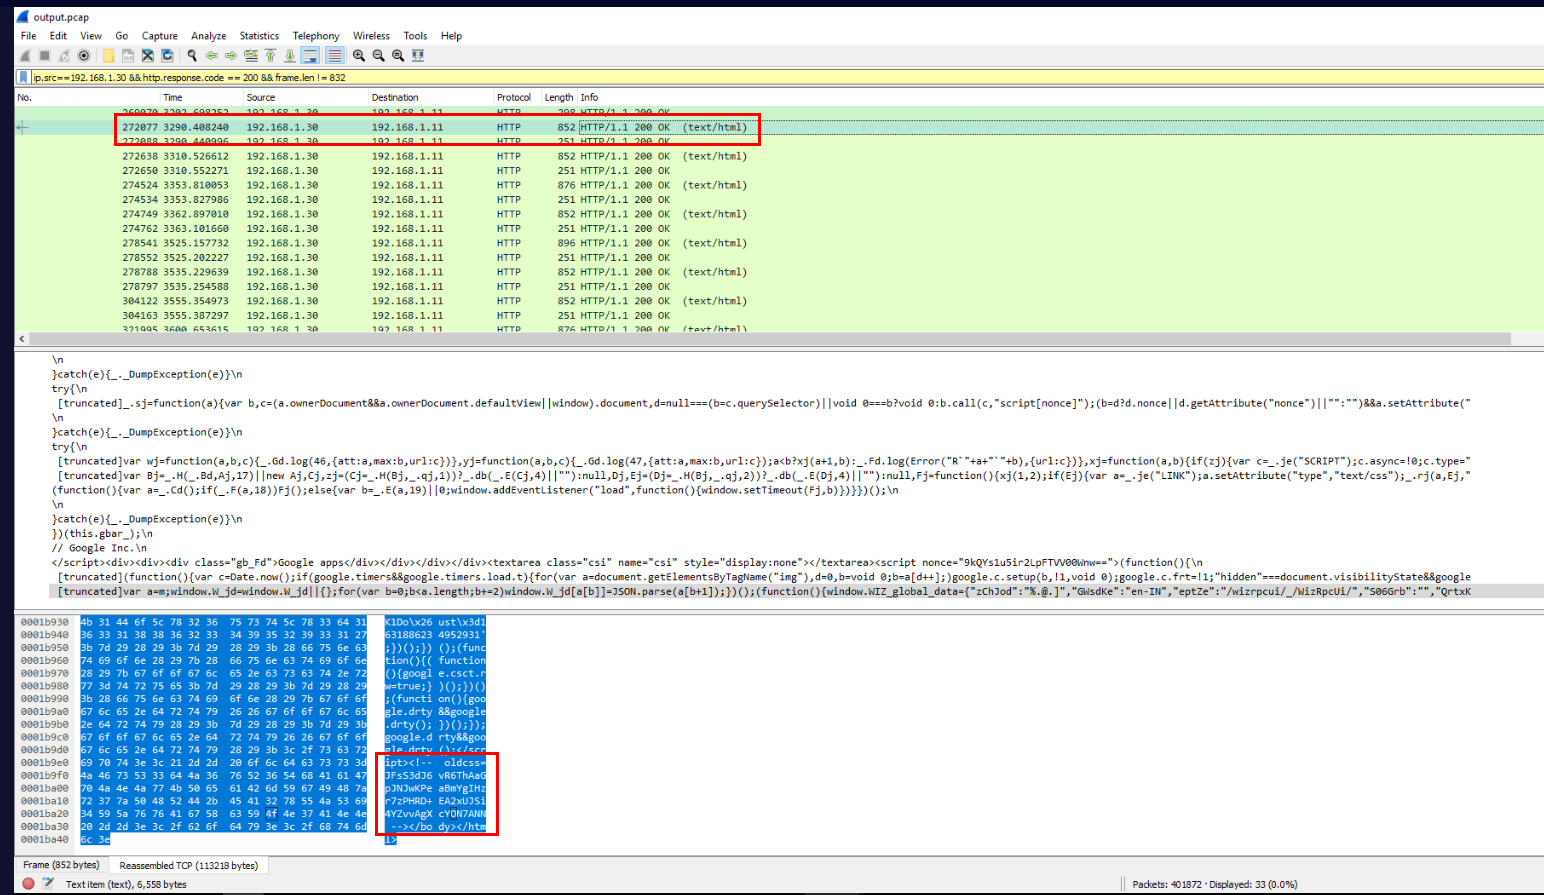This screenshot has height=895, width=1544.
Task: Sort by the Info column header
Action: tap(1060, 97)
